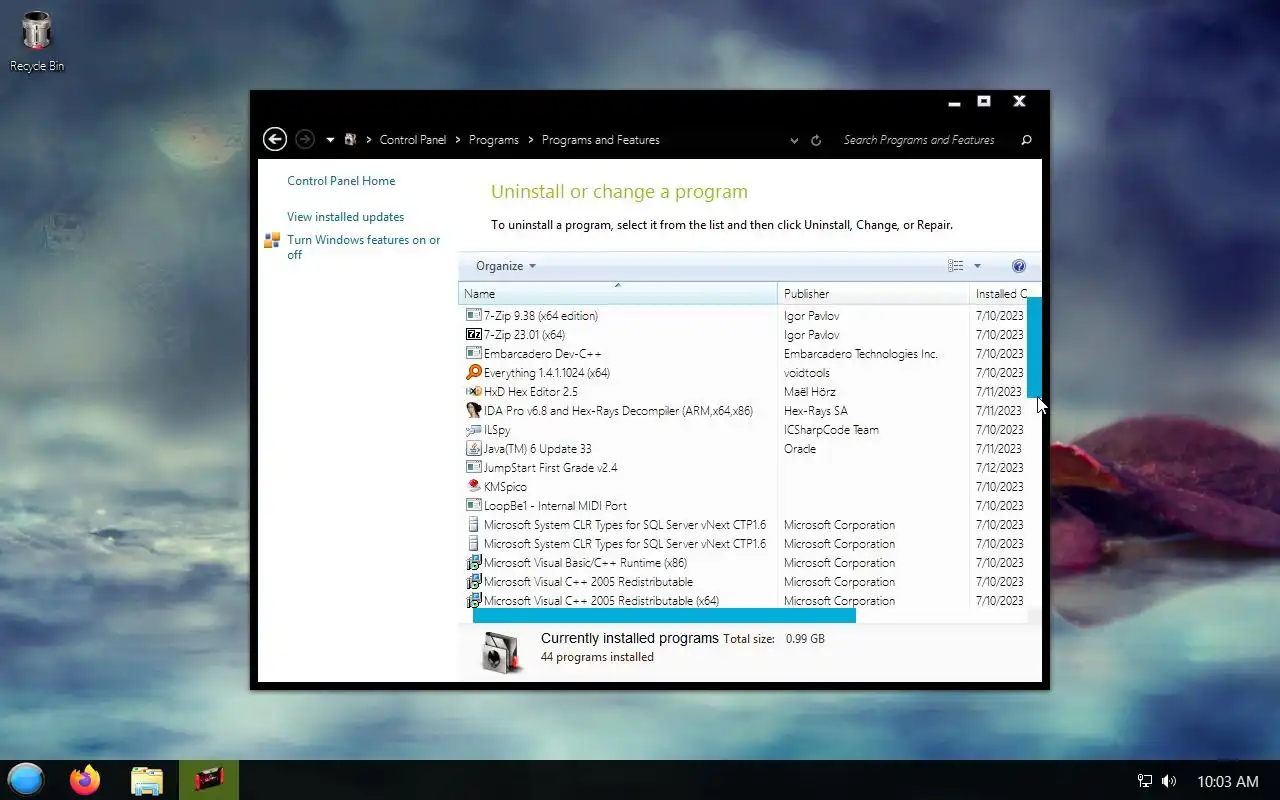
Task: Select the HxD Hex Editor 2.5 icon
Action: 474,392
